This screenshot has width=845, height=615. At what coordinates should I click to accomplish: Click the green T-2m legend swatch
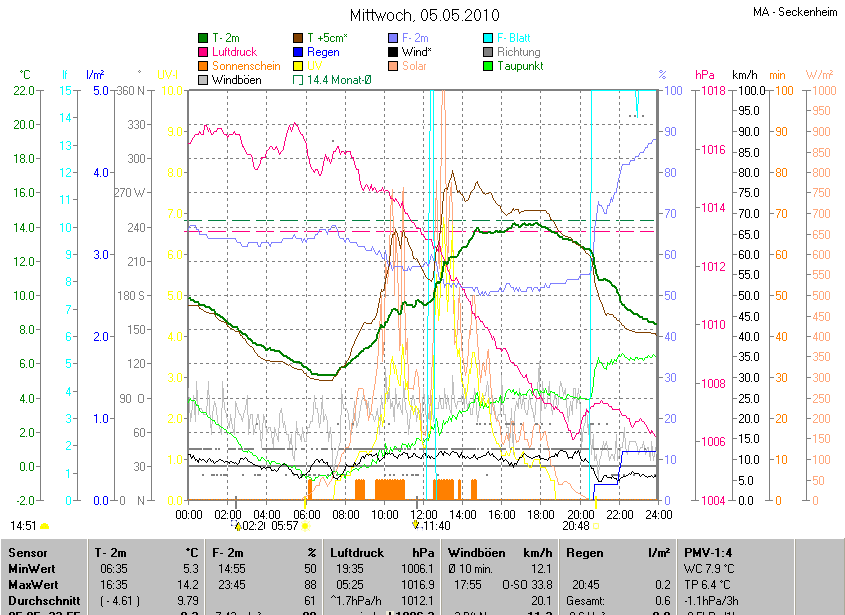(x=204, y=38)
